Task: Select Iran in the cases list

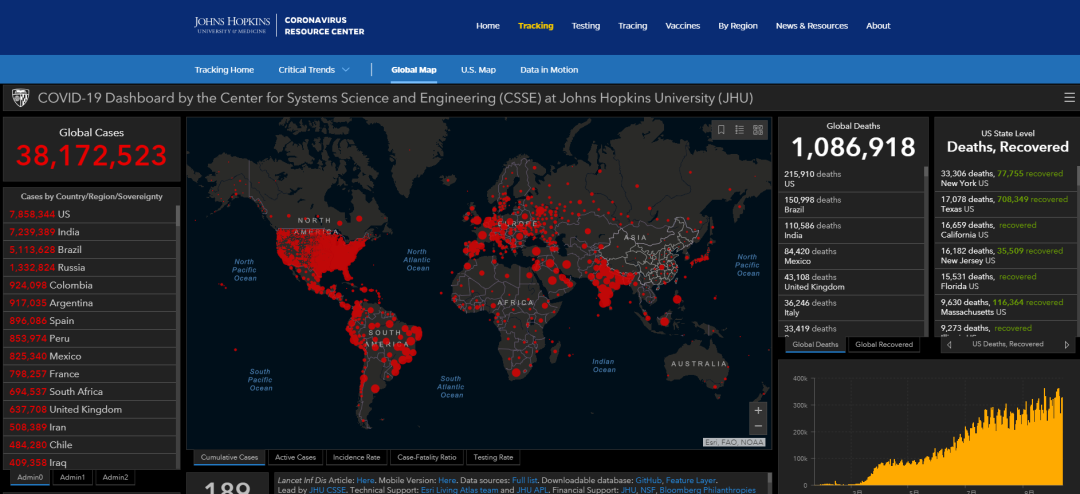Action: click(90, 427)
